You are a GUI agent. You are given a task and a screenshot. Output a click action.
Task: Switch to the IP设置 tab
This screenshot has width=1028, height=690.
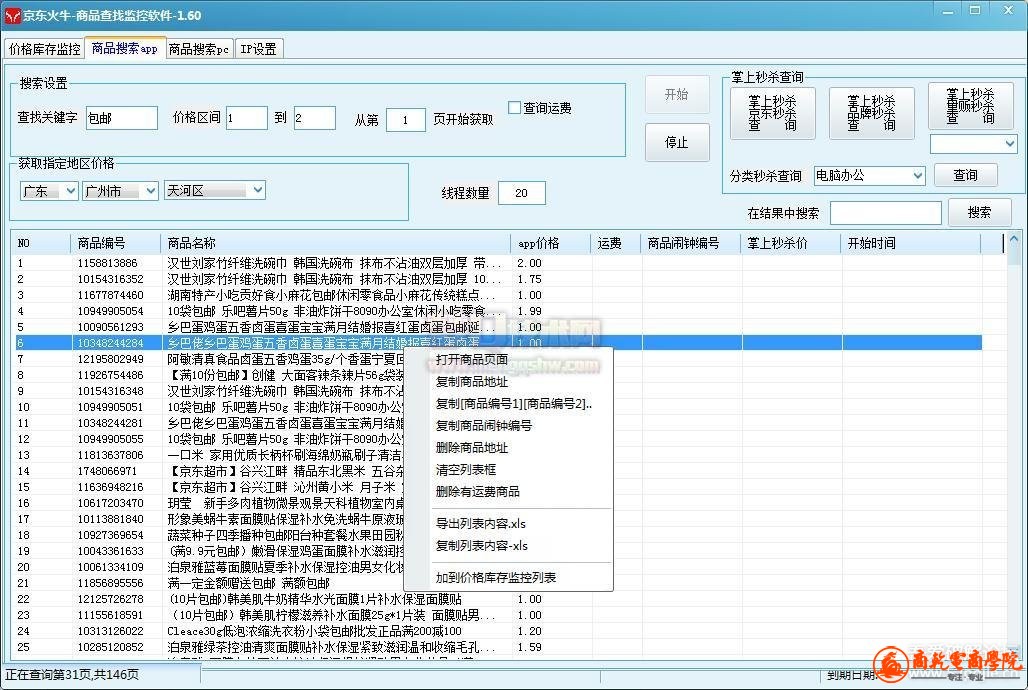pyautogui.click(x=258, y=49)
